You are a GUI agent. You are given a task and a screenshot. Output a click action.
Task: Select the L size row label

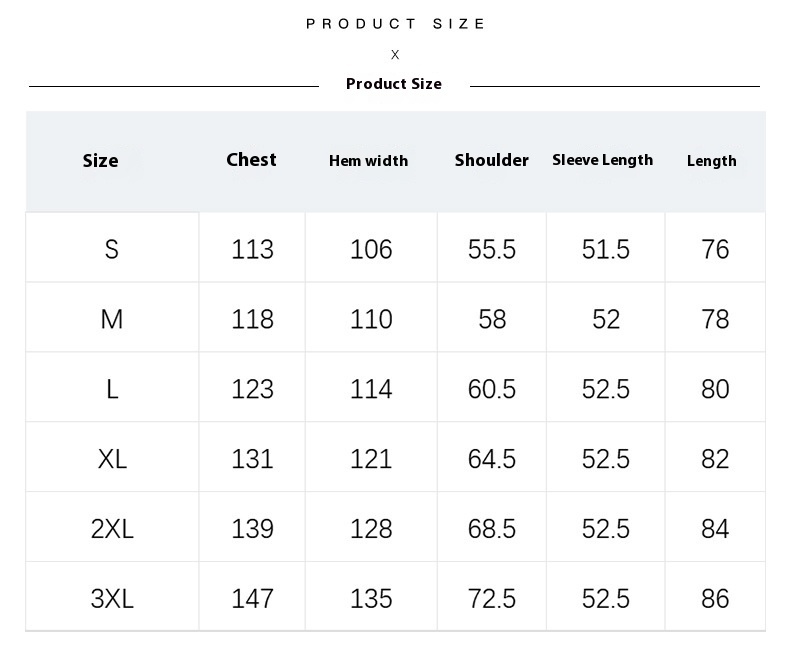point(112,389)
